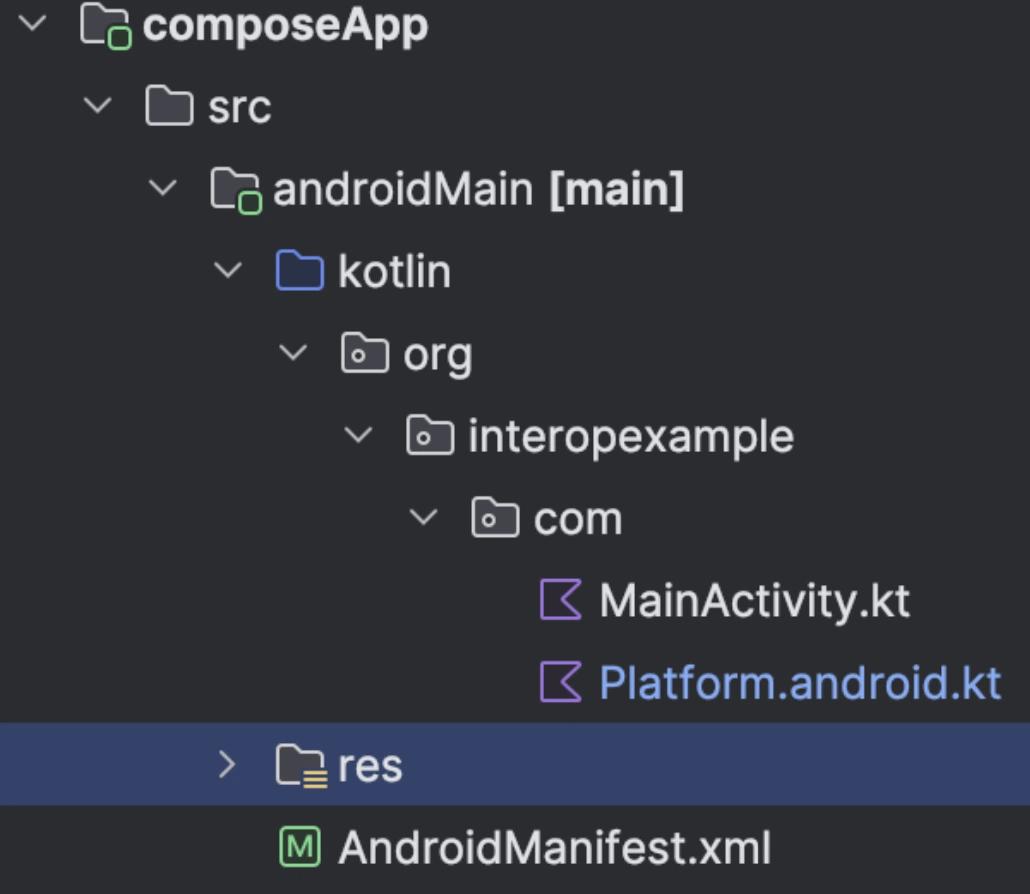The image size is (1030, 894).
Task: Click the Kotlin icon beside Platform.android.kt
Action: pyautogui.click(x=560, y=682)
